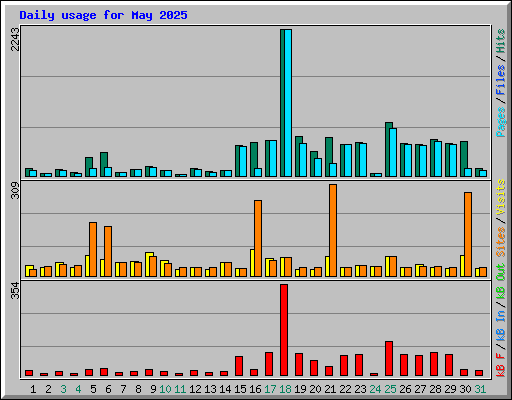Click the Visits legend label
This screenshot has height=400, width=512.
(501, 197)
